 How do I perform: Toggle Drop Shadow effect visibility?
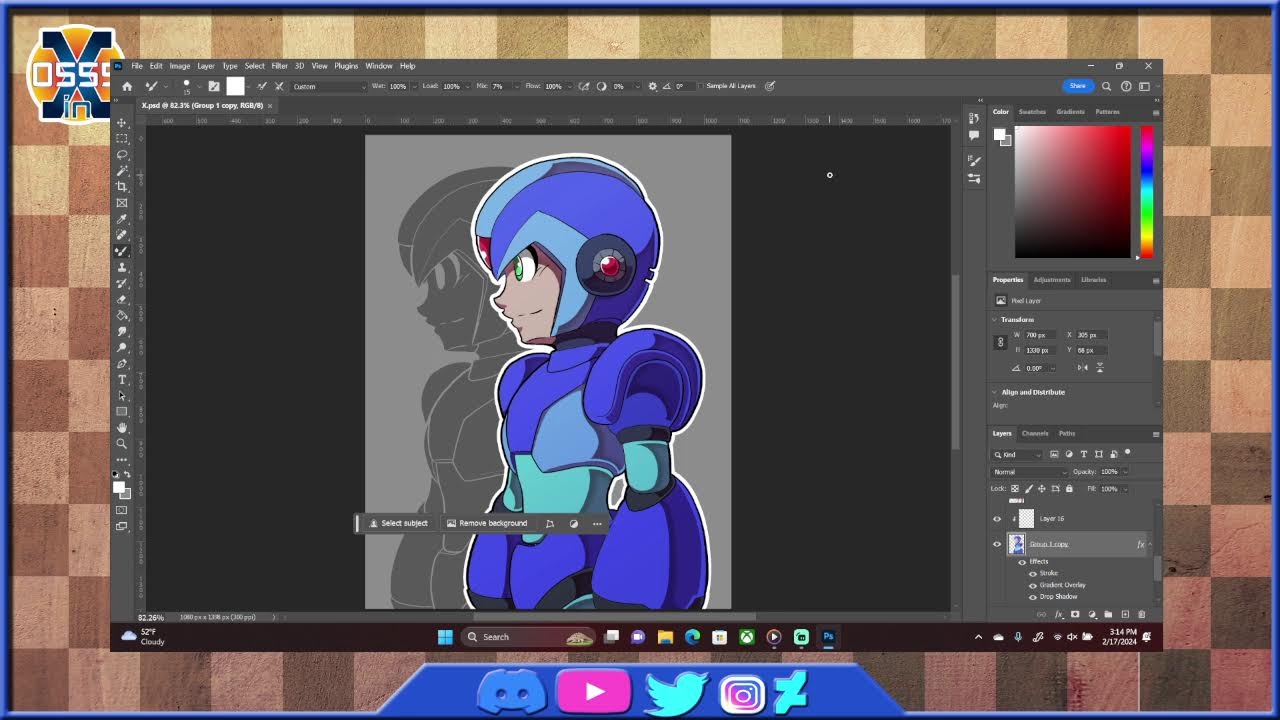1033,597
